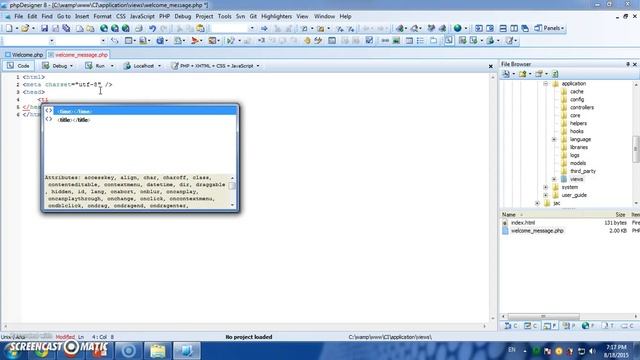This screenshot has width=640, height=360.
Task: Open the Format menu
Action: (x=102, y=16)
